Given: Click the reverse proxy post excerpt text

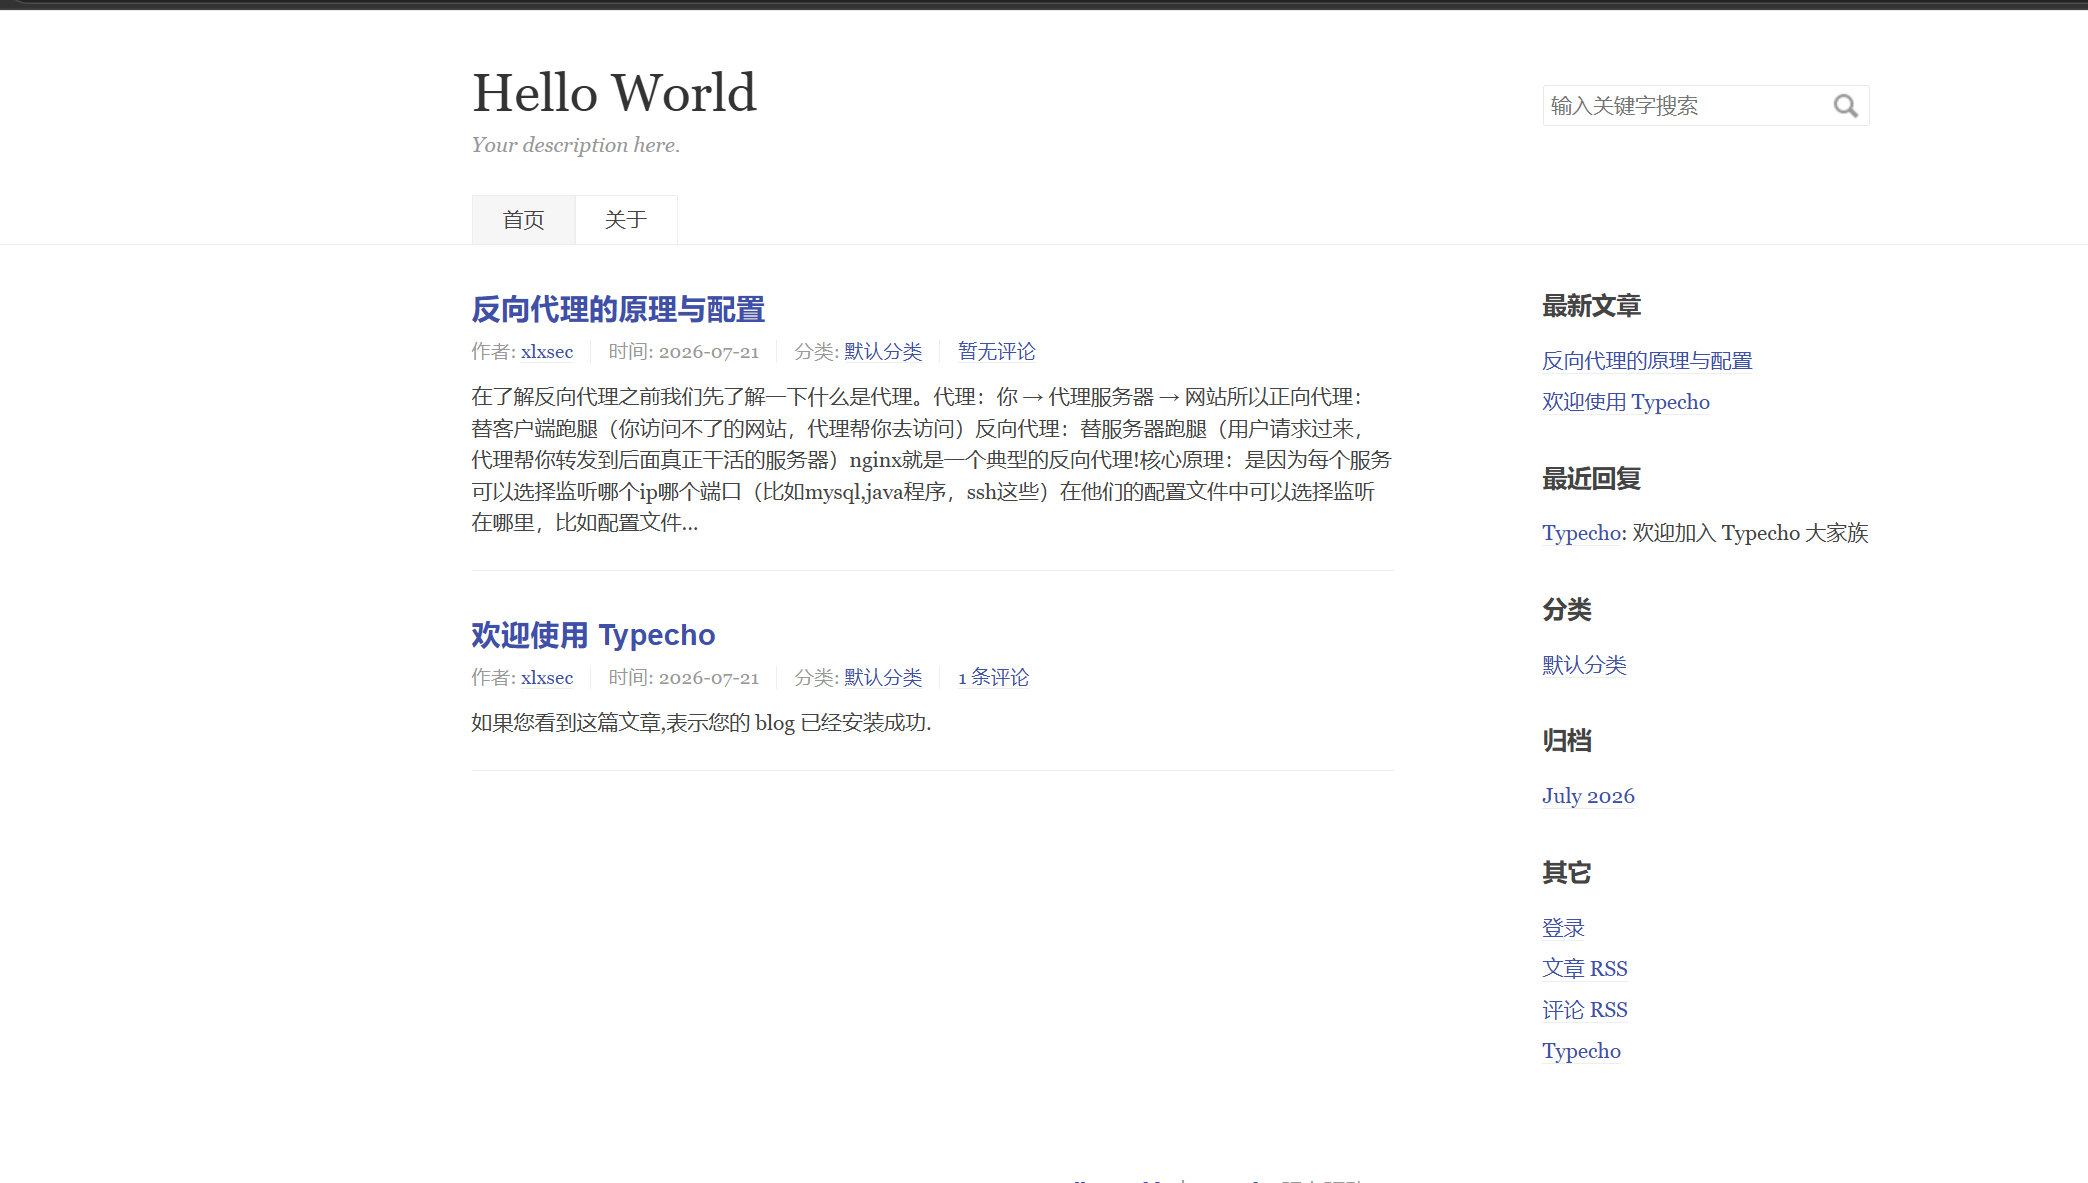Looking at the screenshot, I should coord(932,460).
